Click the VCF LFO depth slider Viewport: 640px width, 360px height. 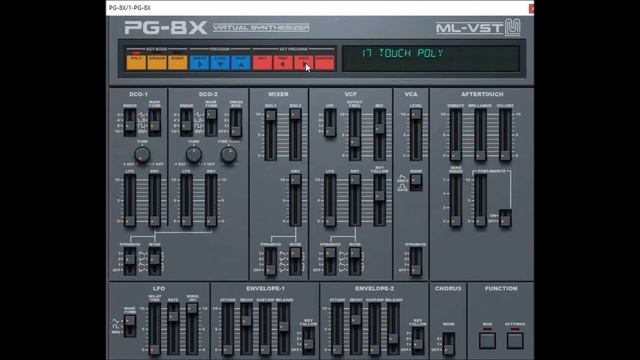pos(330,200)
